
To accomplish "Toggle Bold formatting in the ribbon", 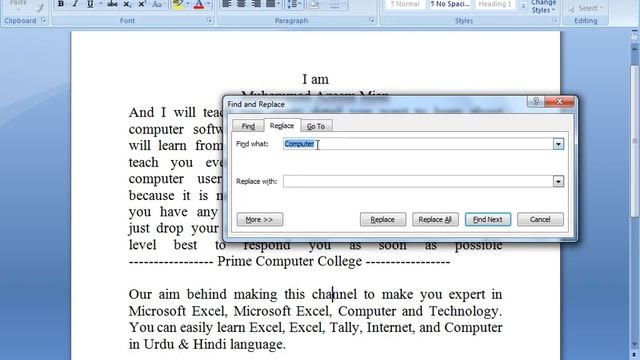I will coord(61,4).
